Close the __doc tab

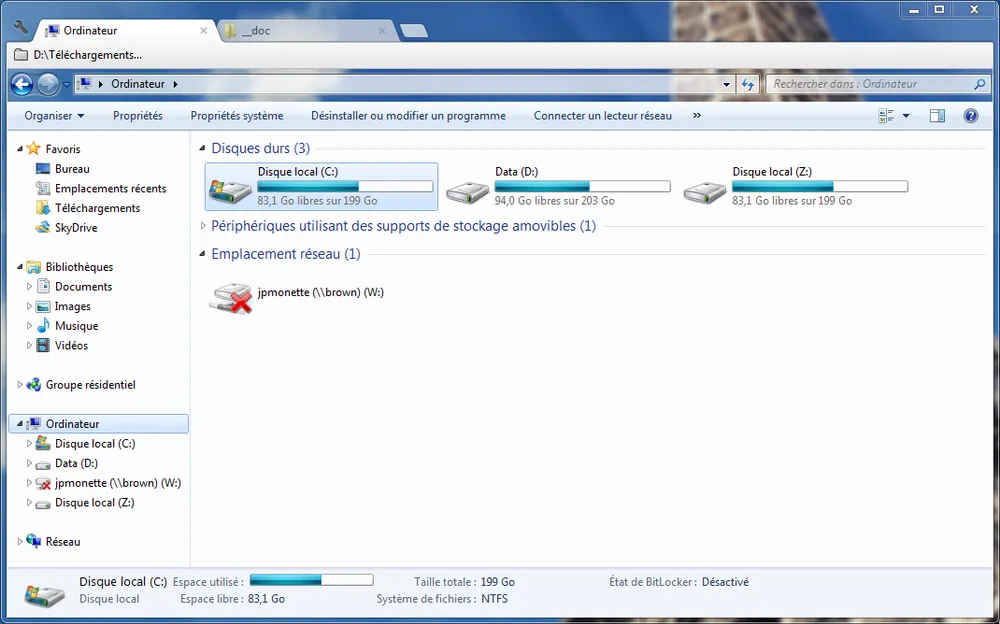click(x=382, y=30)
